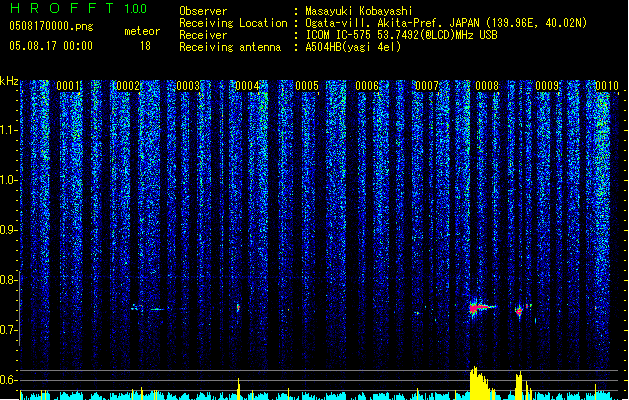Click the 0.8 kHz axis label
Image resolution: width=629 pixels, height=400 pixels.
coord(9,280)
